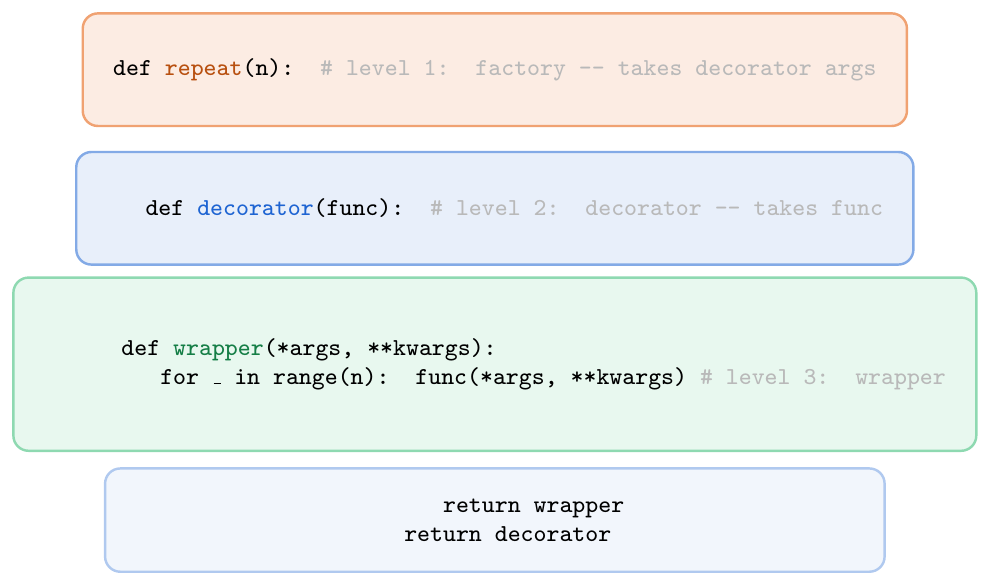Click the blue "decorator" name after def
990x586 pixels.
pos(255,208)
